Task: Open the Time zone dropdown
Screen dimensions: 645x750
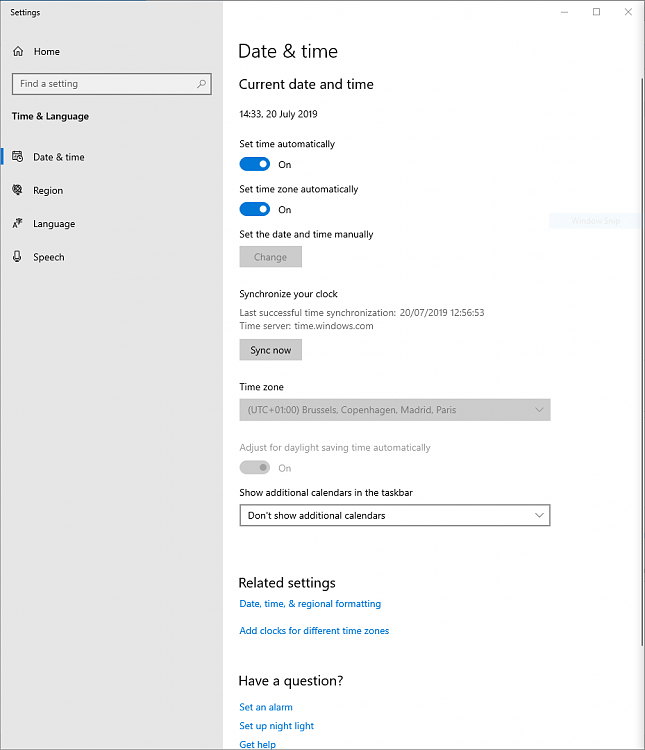Action: (x=395, y=410)
